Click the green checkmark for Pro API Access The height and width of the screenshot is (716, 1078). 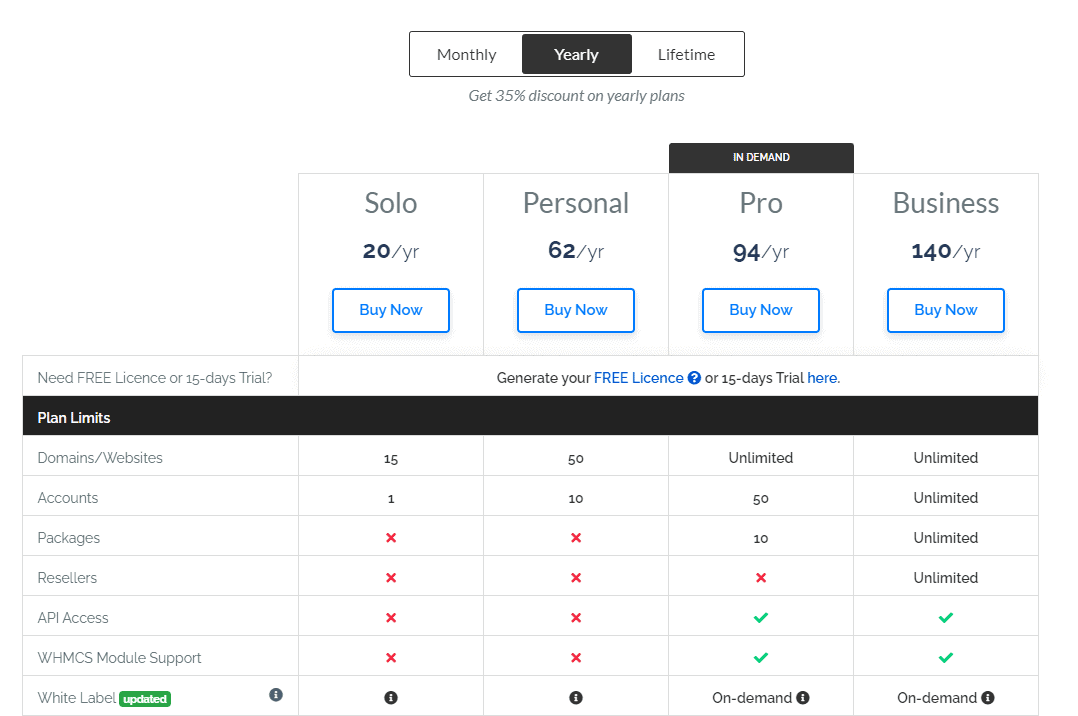click(x=761, y=617)
